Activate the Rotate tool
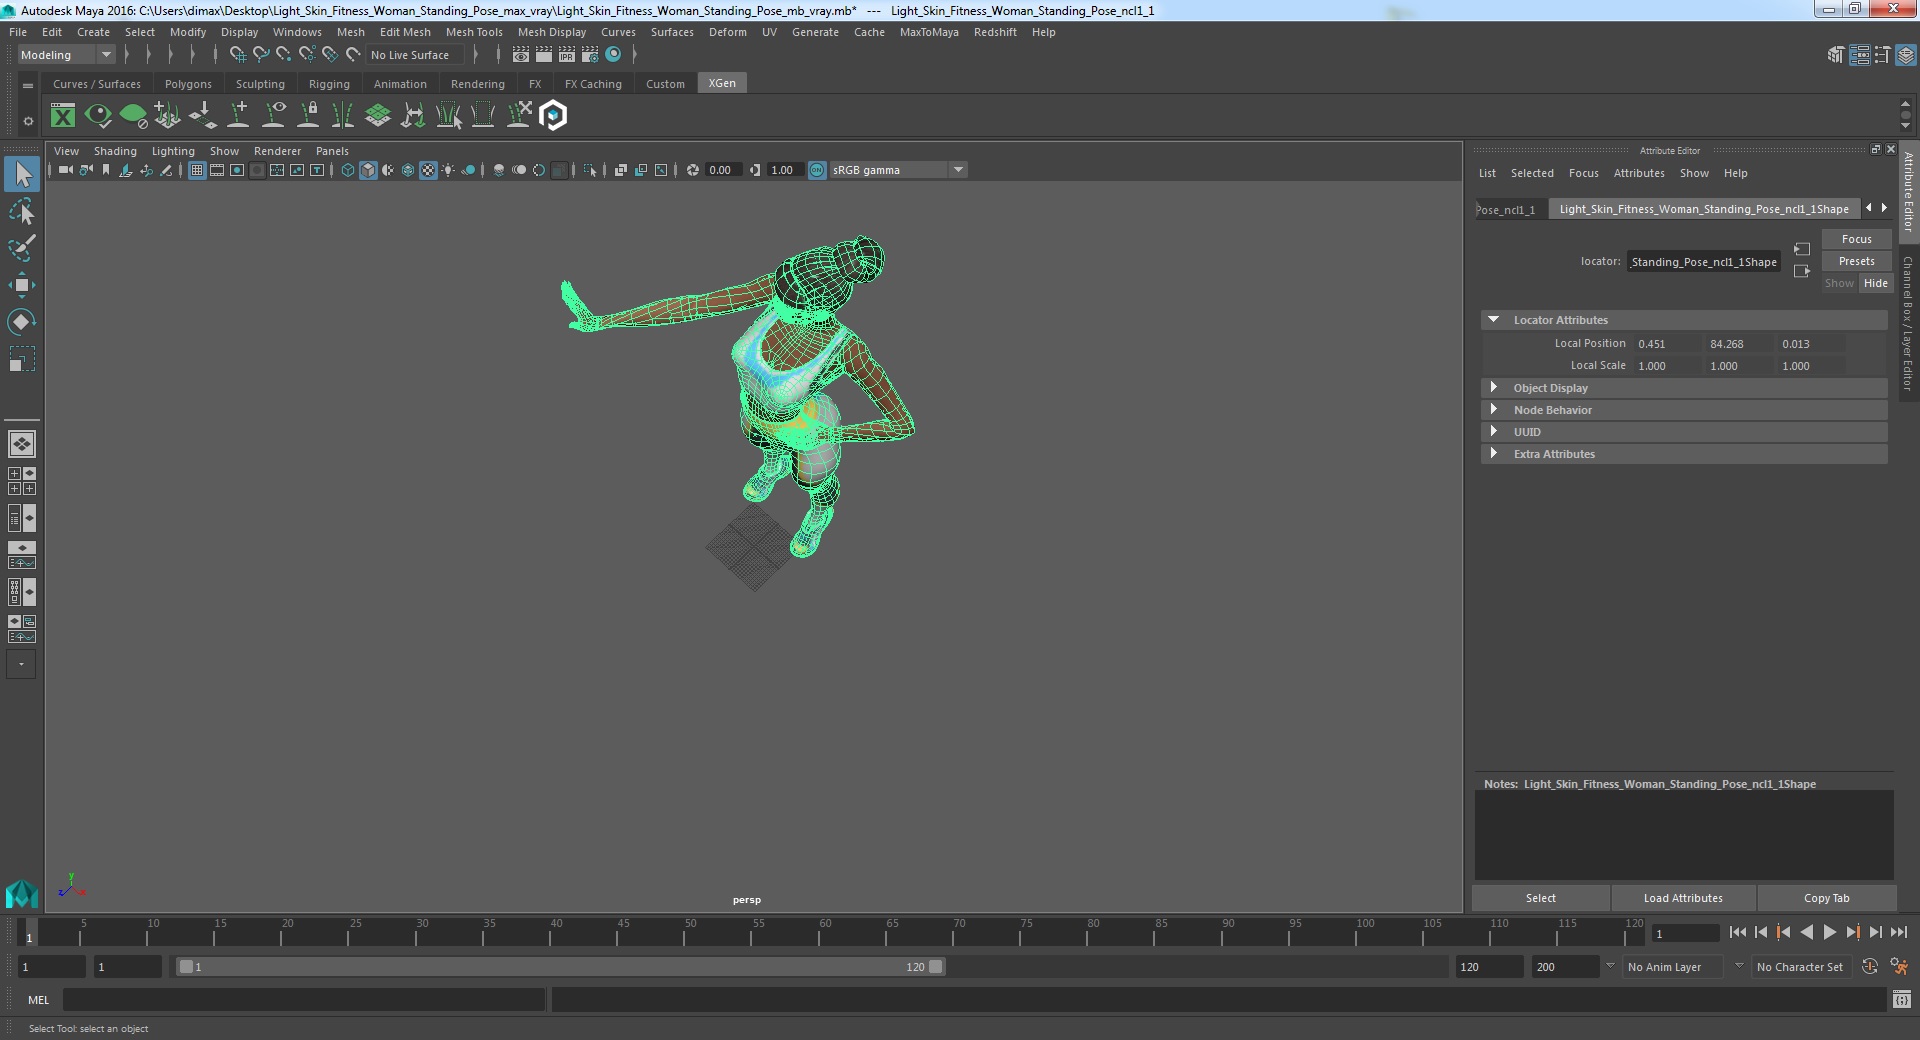 click(22, 321)
